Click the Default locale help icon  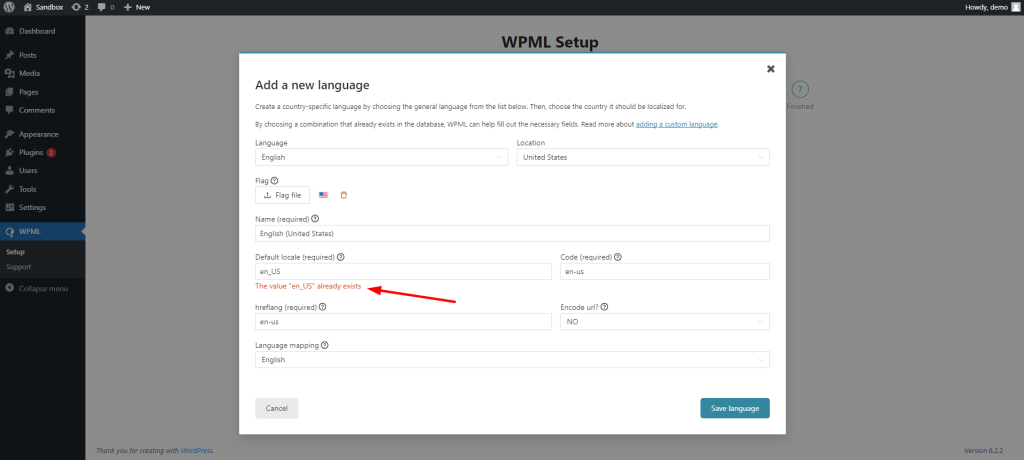pyautogui.click(x=340, y=257)
